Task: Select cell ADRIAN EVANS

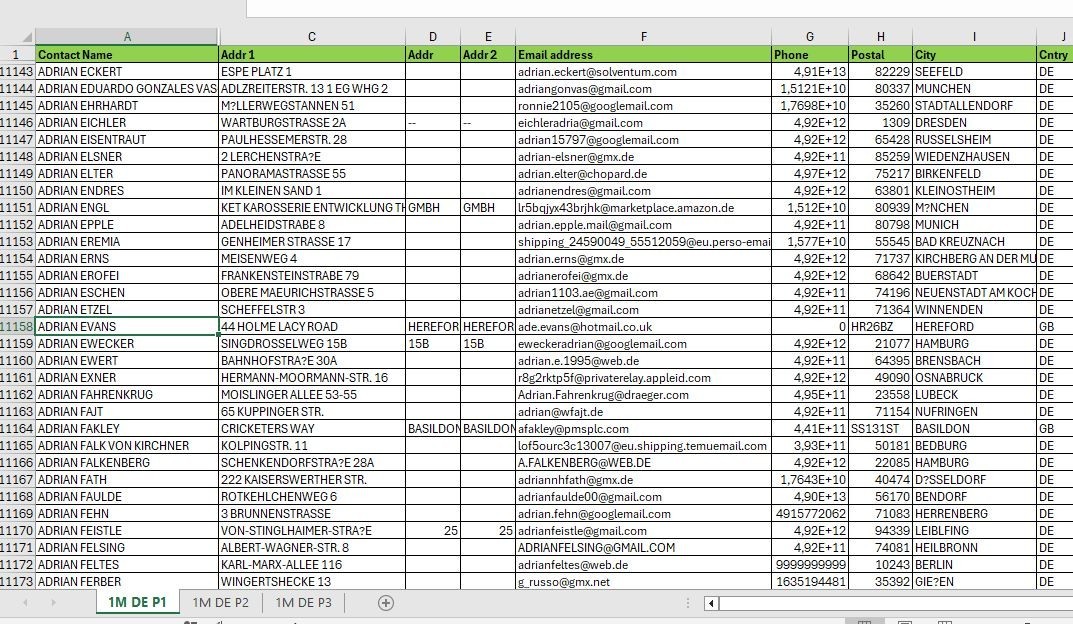Action: click(127, 326)
